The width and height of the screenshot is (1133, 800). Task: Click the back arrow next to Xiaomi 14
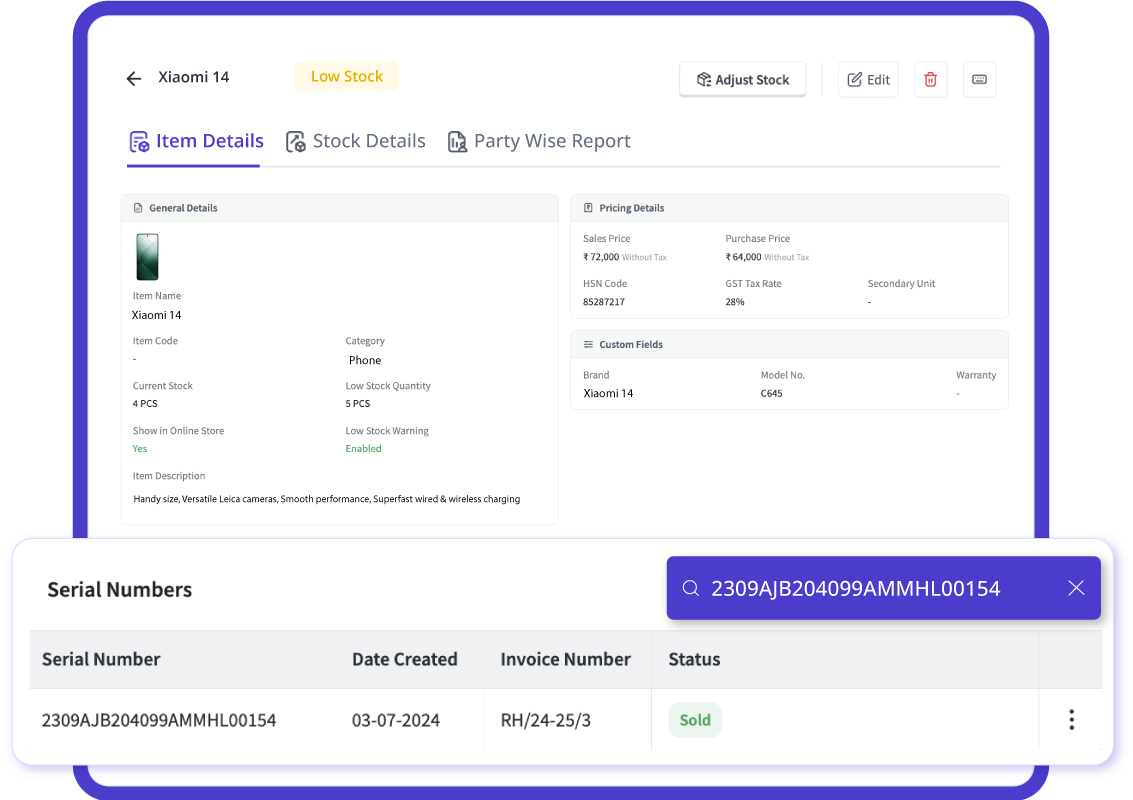pyautogui.click(x=134, y=78)
